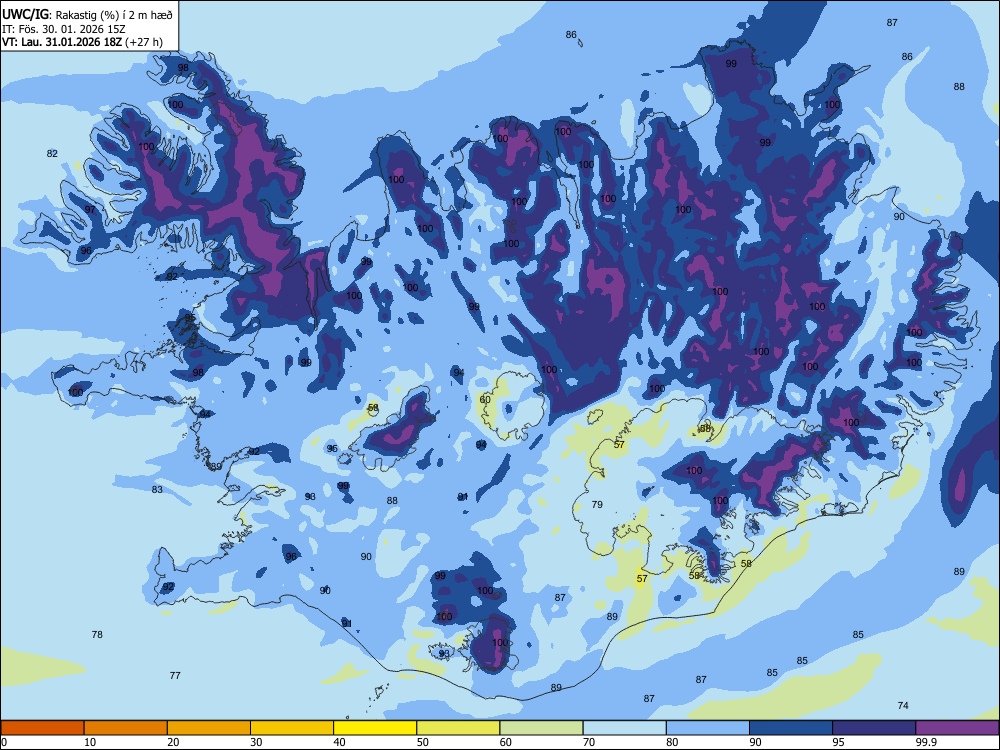
Task: Pick the 20–30 amber legend swatch
Action: 209,728
